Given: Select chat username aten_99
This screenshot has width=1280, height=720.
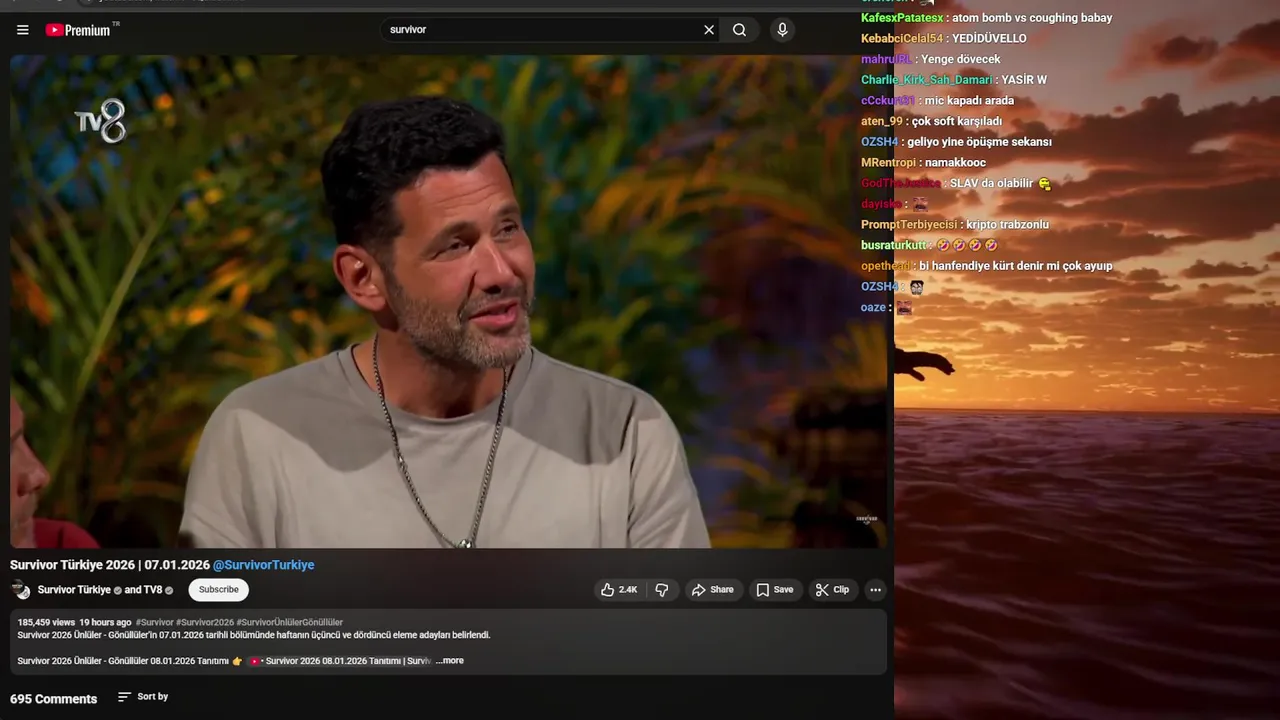Looking at the screenshot, I should pos(881,121).
